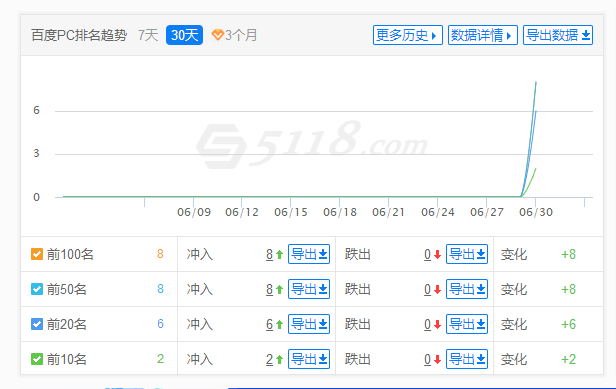Screen dimensions: 616x389
Task: Click the 百度PC排名趋势 title
Action: [79, 35]
